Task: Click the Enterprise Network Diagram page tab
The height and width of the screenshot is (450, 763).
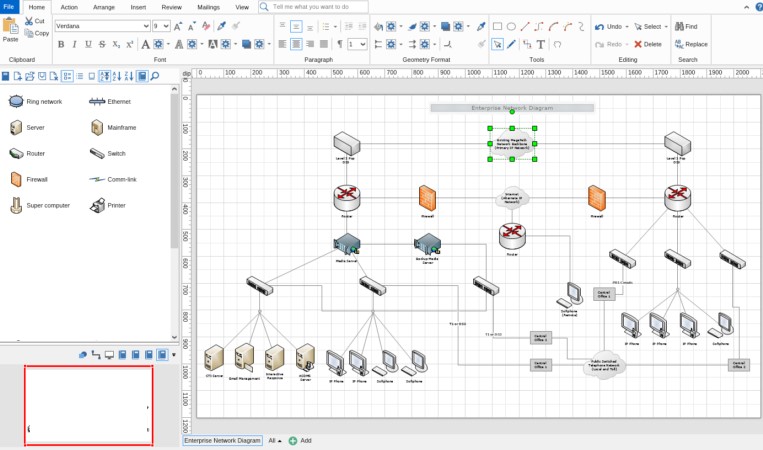Action: (x=222, y=441)
